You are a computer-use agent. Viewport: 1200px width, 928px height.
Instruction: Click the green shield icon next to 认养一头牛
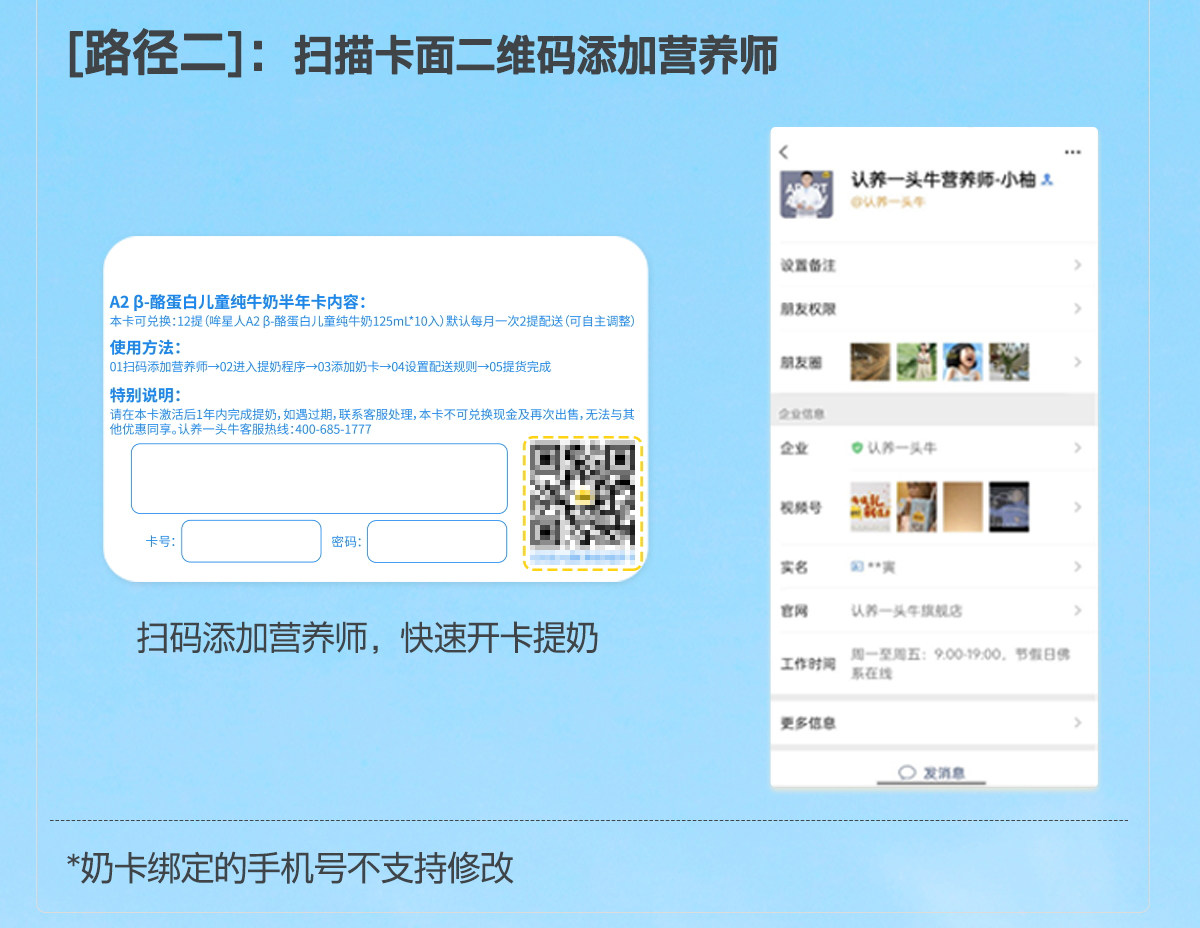click(x=857, y=448)
